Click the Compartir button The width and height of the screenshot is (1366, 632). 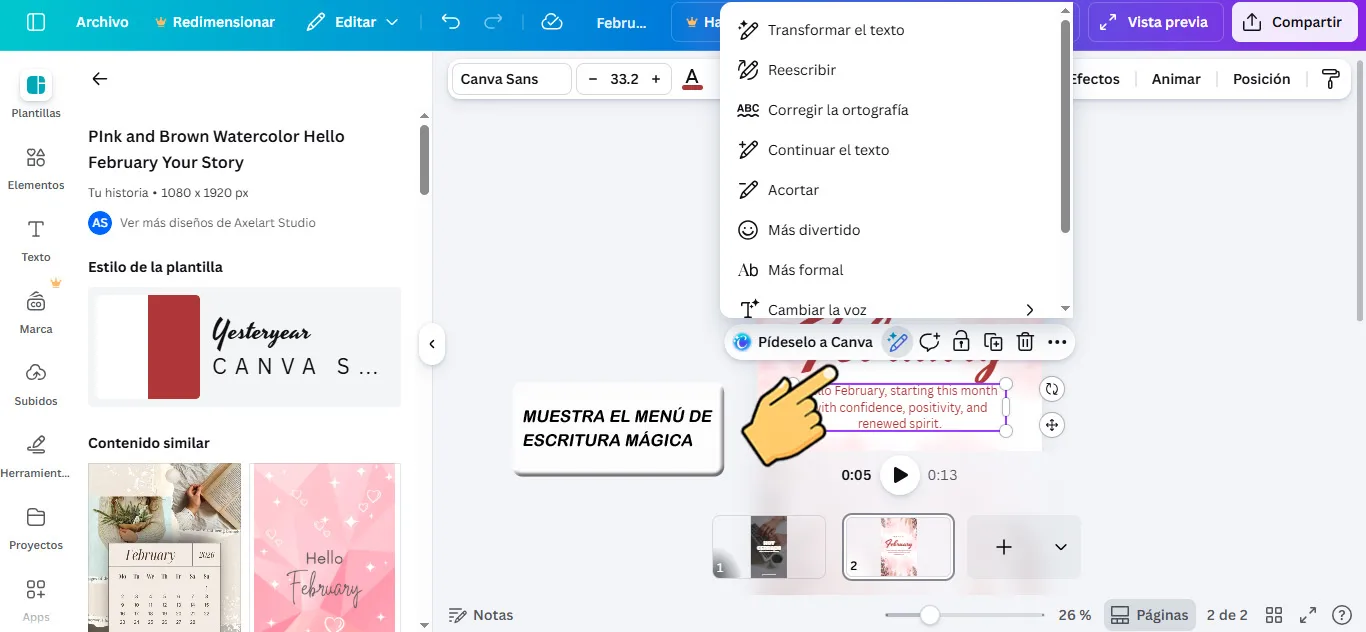[x=1294, y=21]
